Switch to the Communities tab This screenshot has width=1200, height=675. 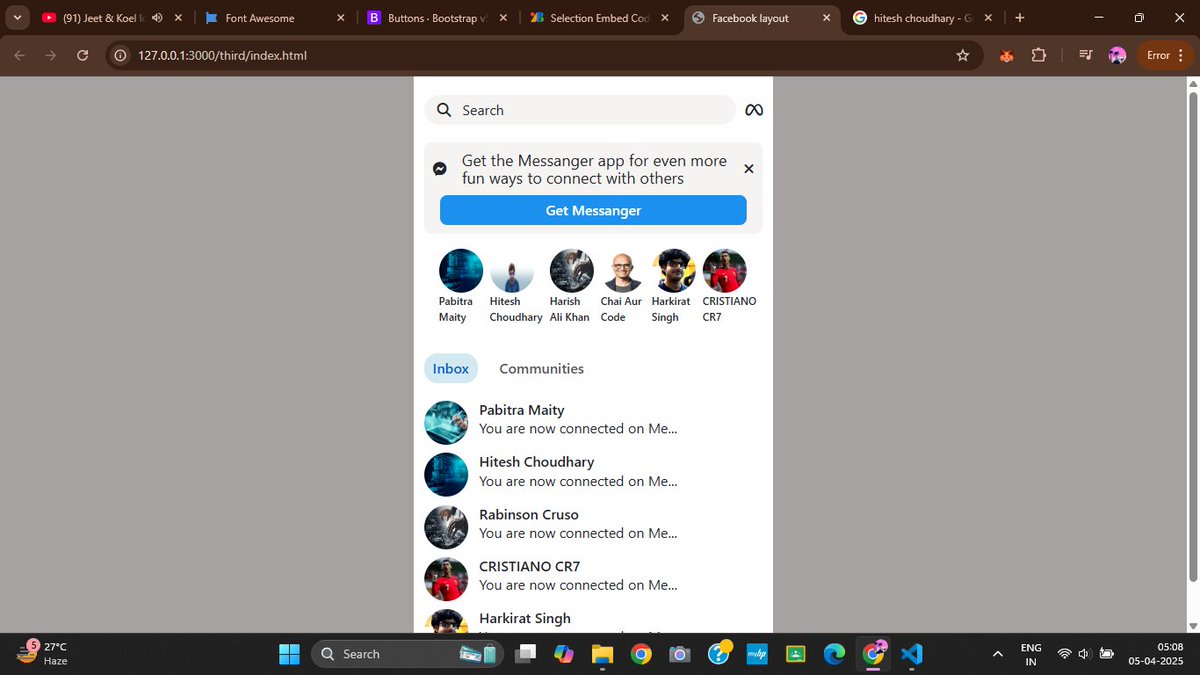coord(541,368)
